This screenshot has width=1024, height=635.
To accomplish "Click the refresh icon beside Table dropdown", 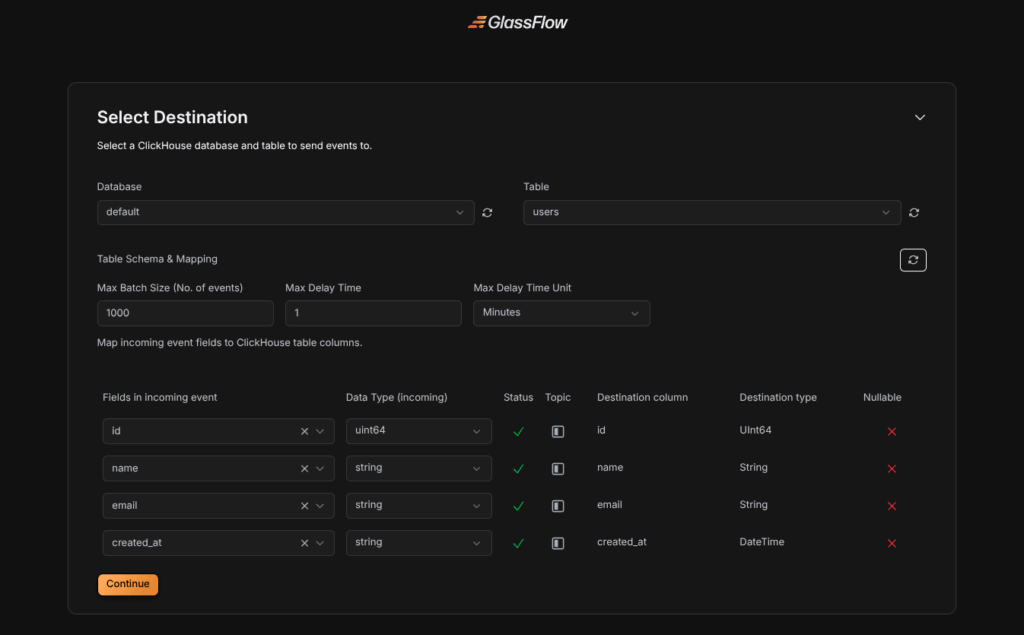I will 914,213.
